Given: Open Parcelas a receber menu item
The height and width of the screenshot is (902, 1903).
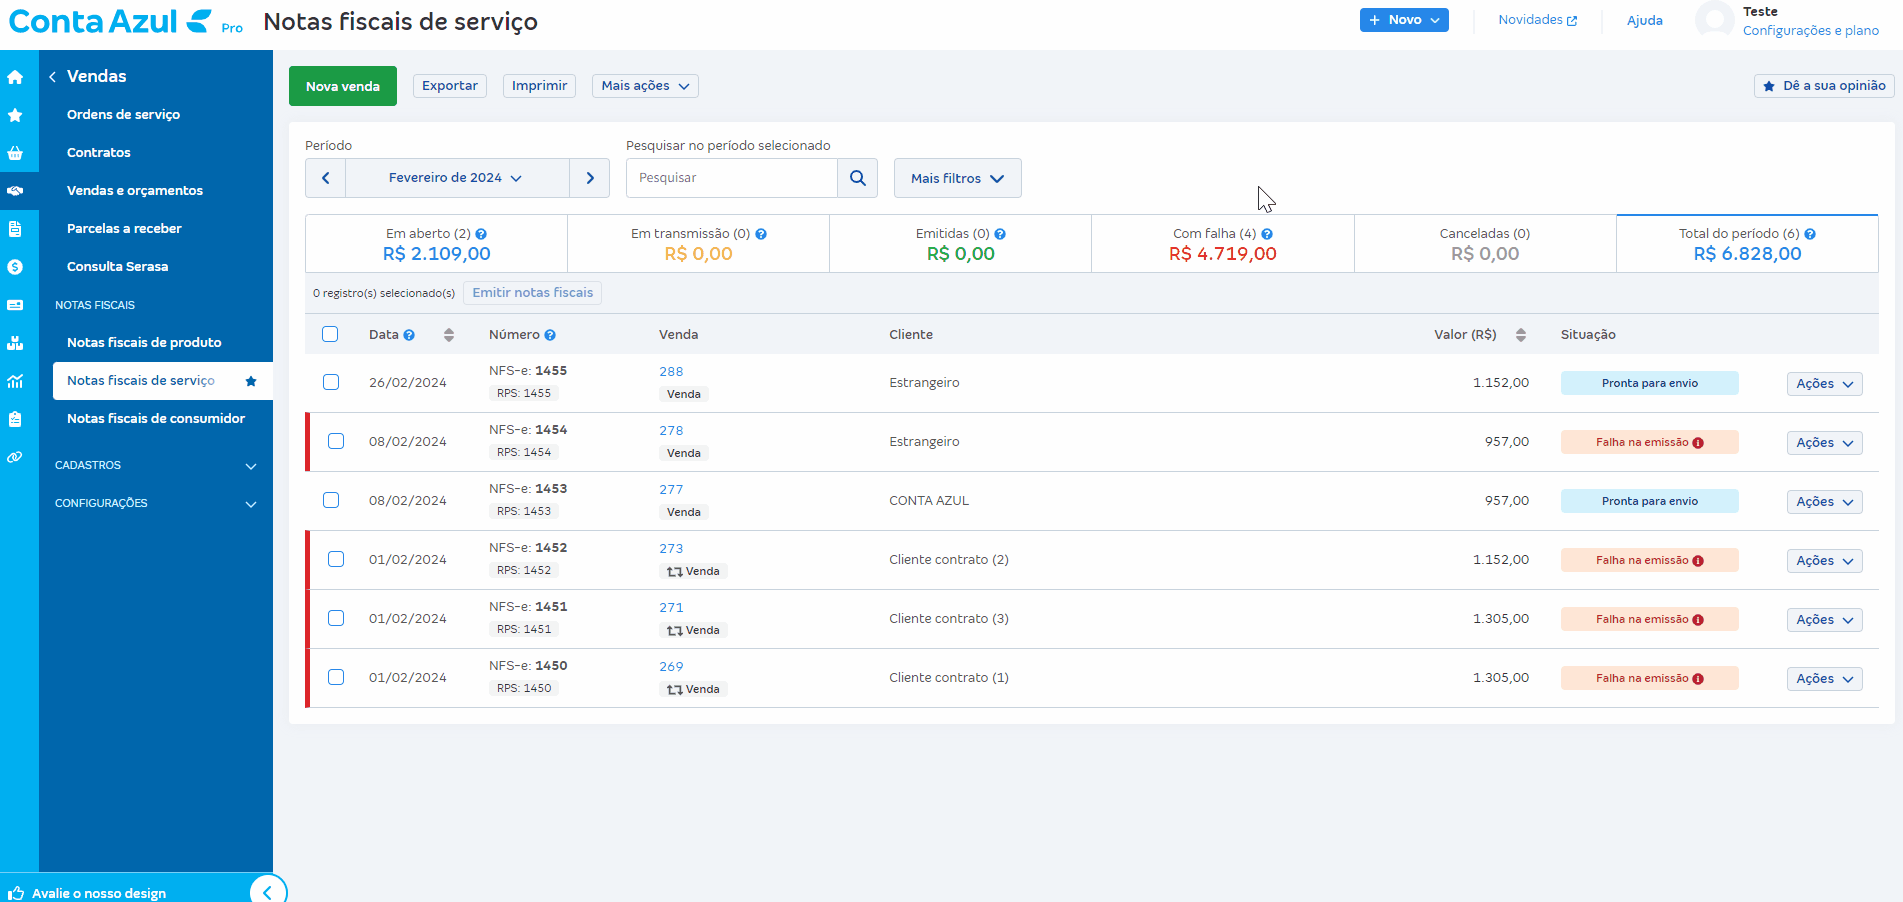Looking at the screenshot, I should 124,229.
